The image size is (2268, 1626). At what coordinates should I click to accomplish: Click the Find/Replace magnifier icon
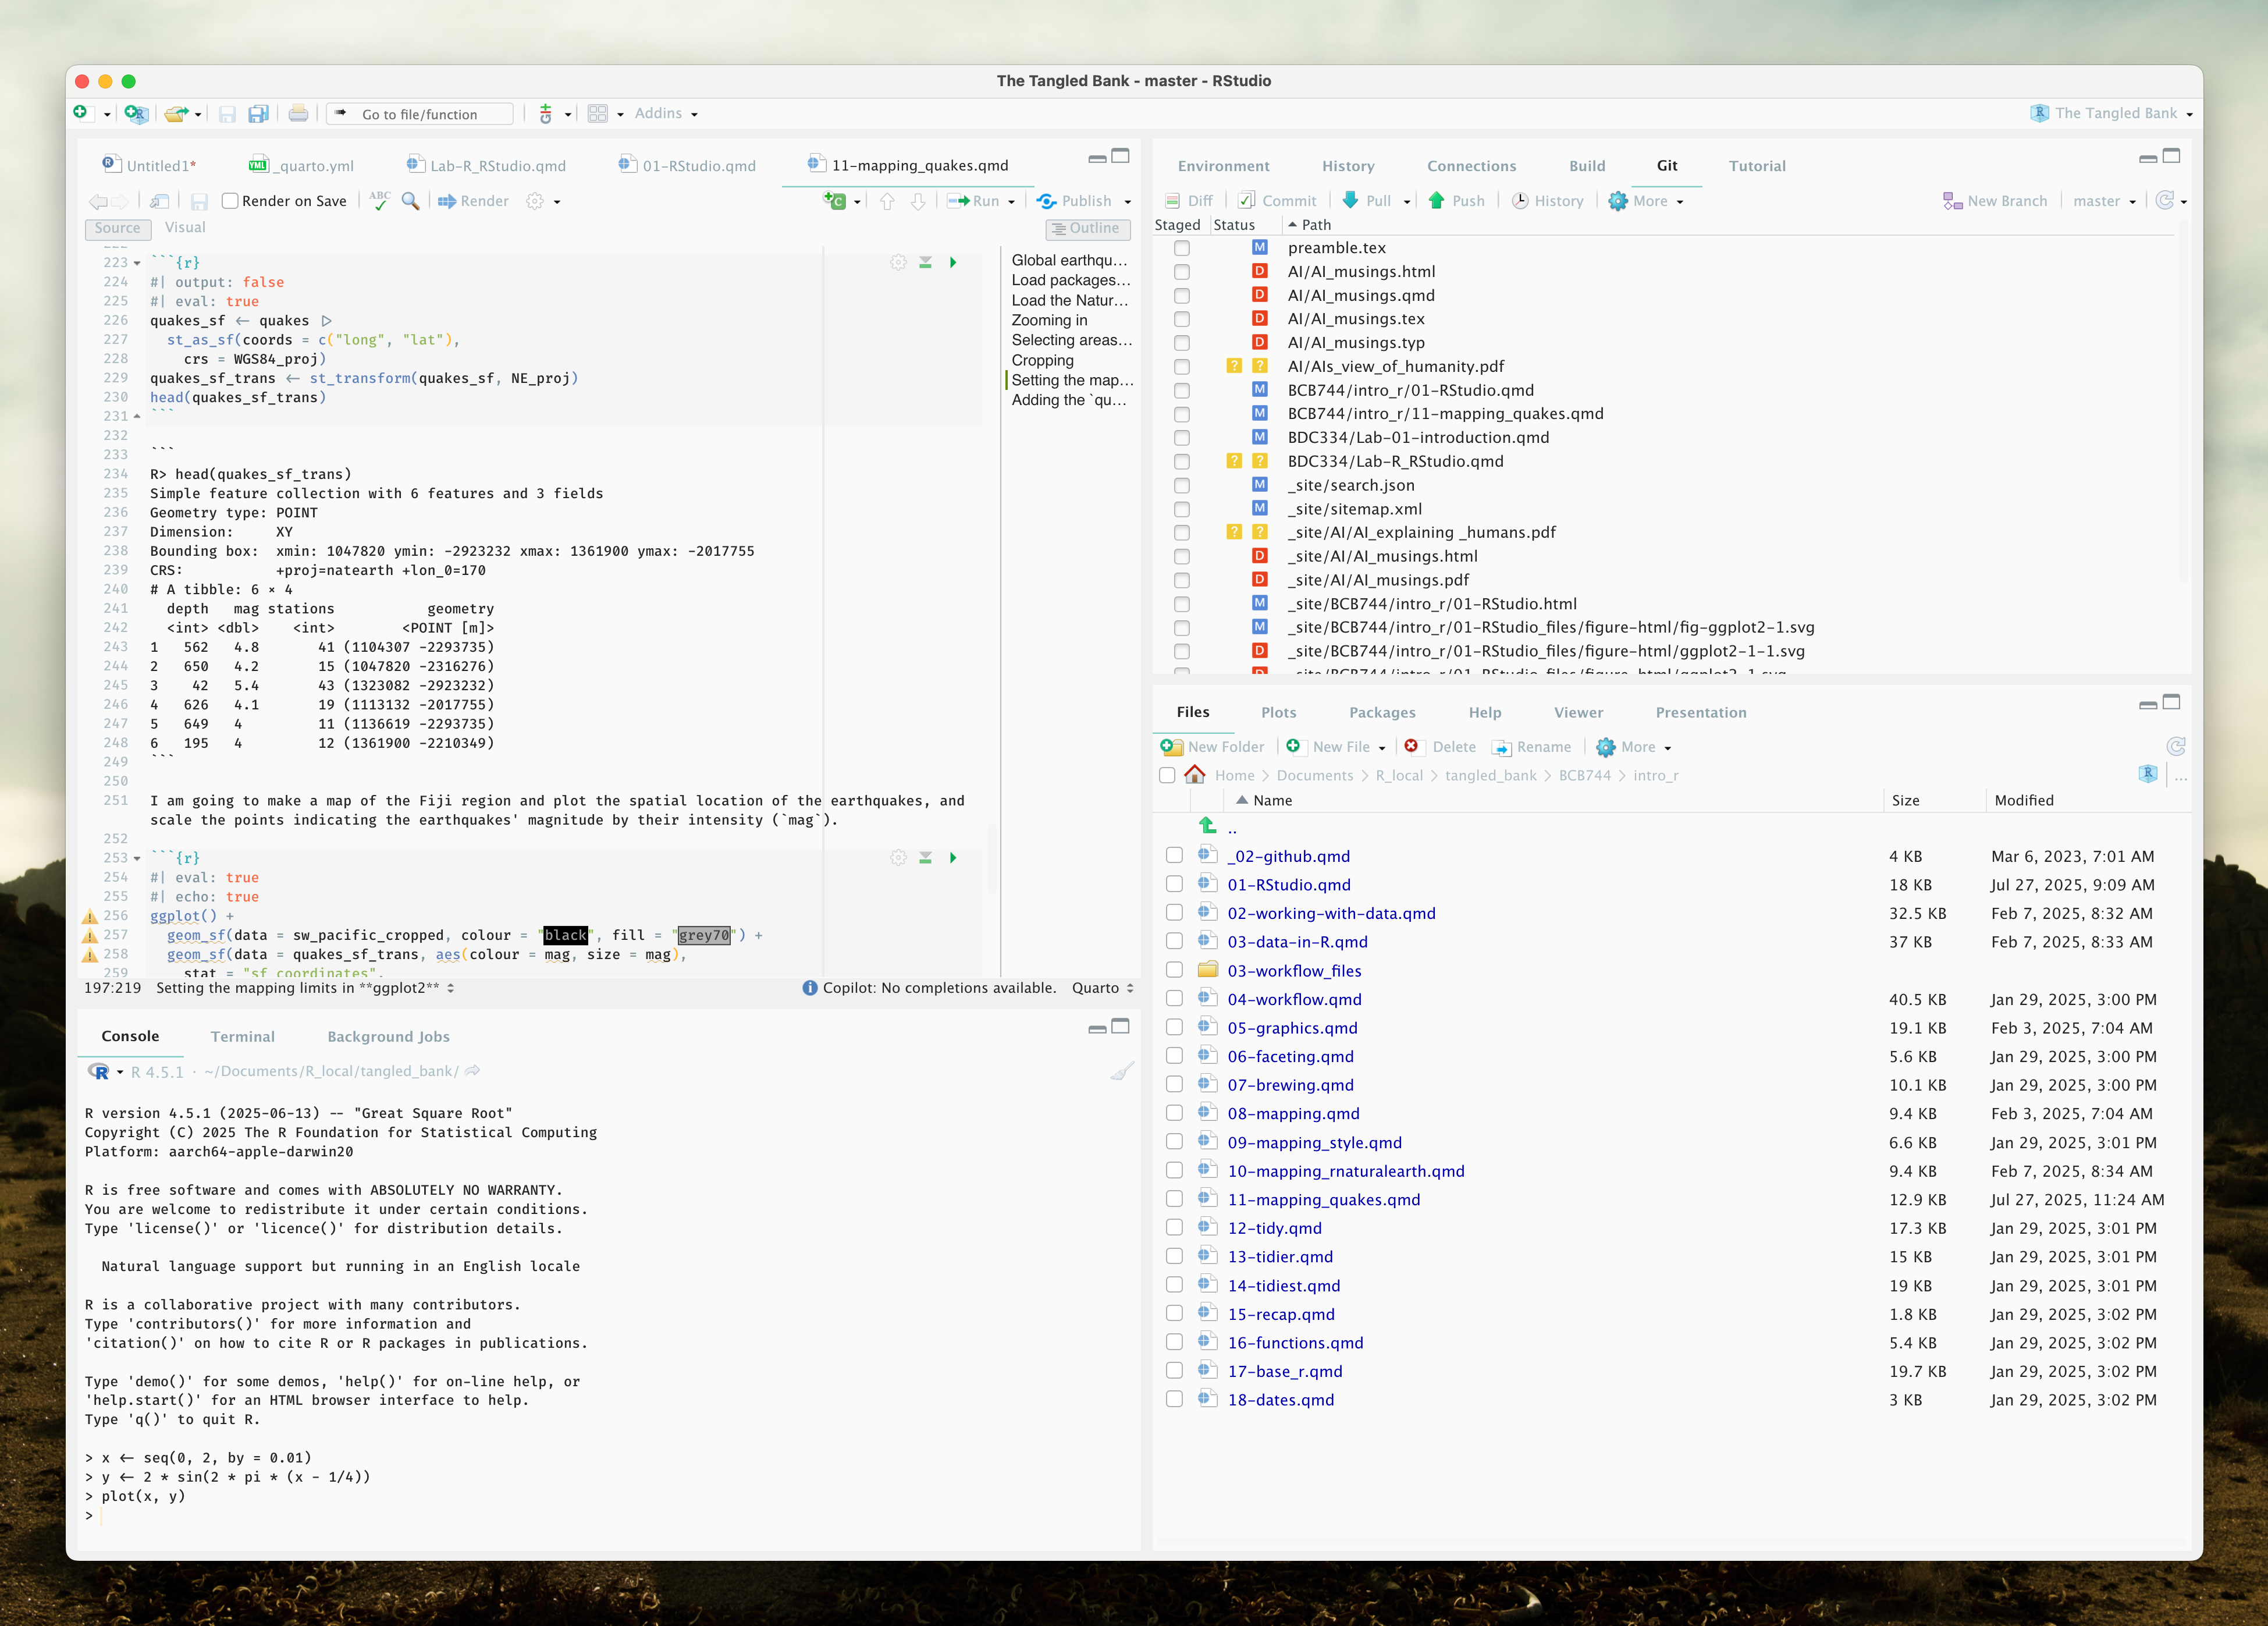click(411, 201)
